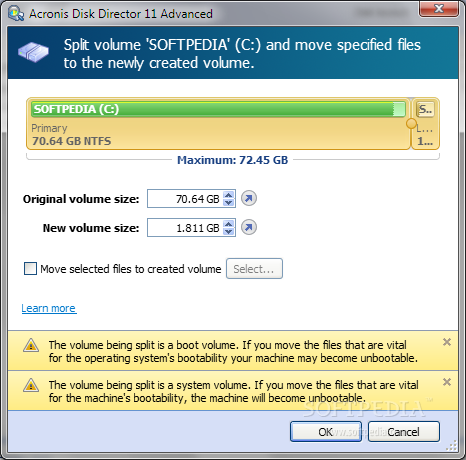Screen dimensions: 466x460
Task: Click the '70.64 GB NTFS' text
Action: (71, 141)
